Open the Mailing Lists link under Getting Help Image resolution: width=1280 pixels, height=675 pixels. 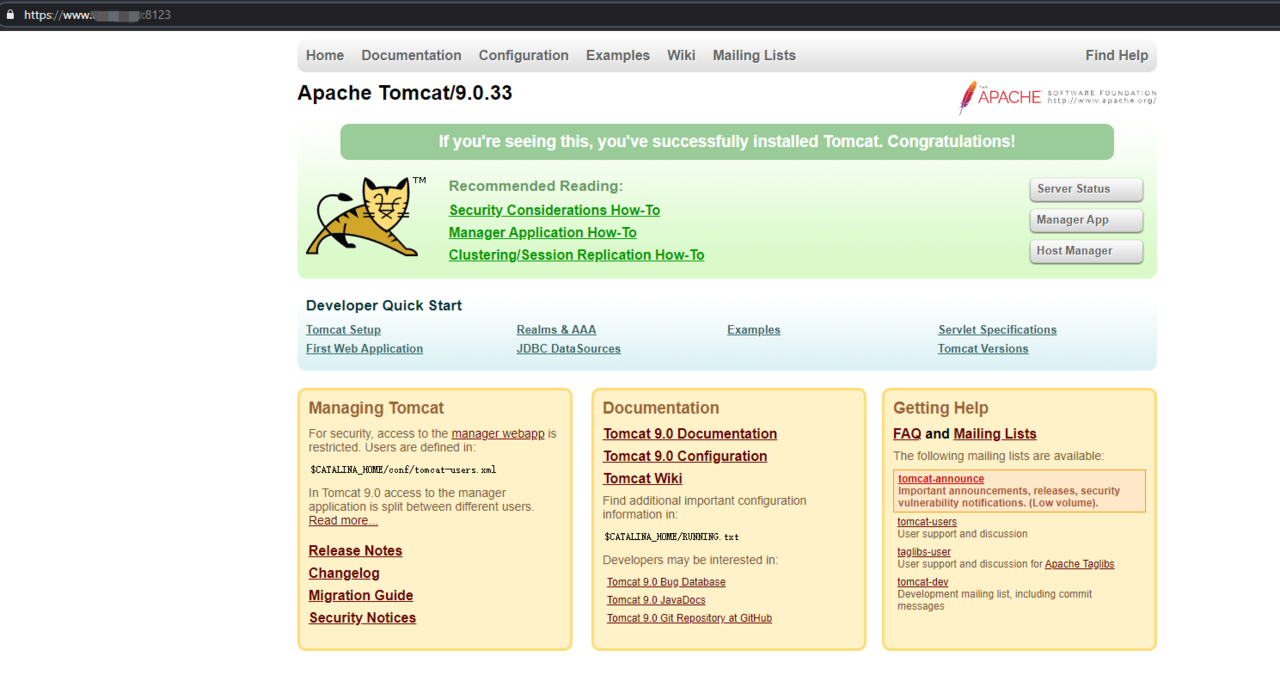pyautogui.click(x=995, y=434)
